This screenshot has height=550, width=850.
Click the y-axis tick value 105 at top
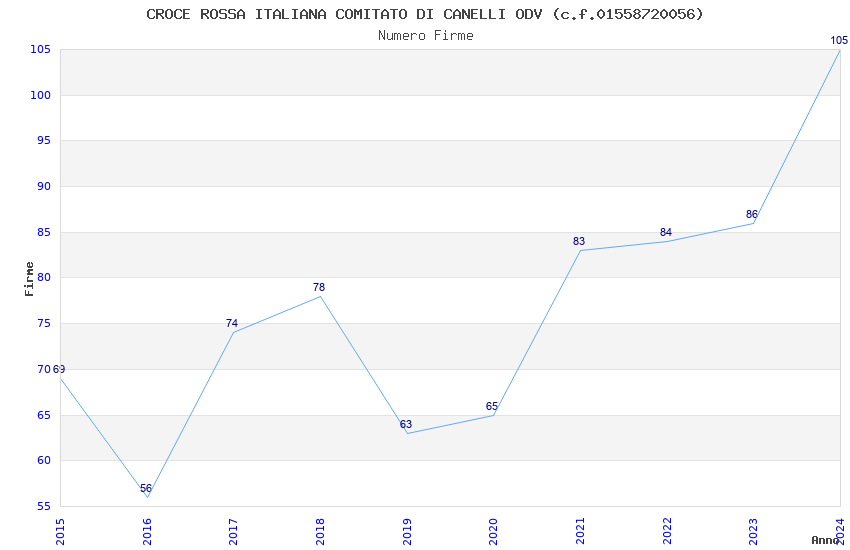coord(41,50)
